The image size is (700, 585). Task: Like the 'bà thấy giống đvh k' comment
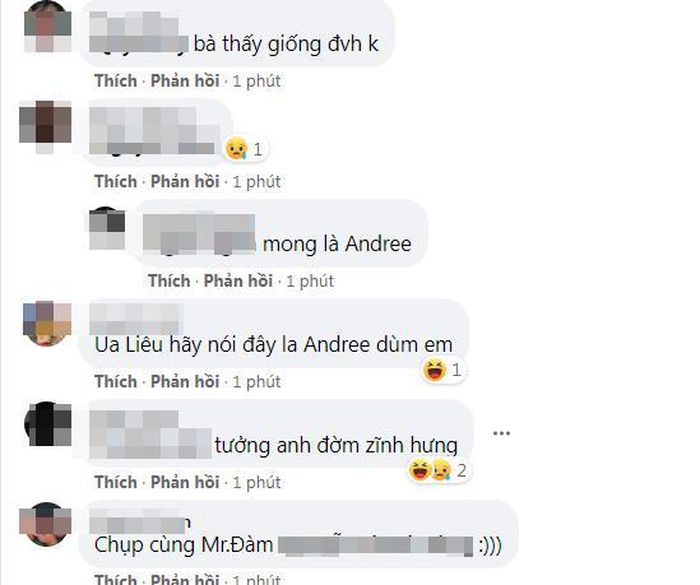pyautogui.click(x=116, y=81)
